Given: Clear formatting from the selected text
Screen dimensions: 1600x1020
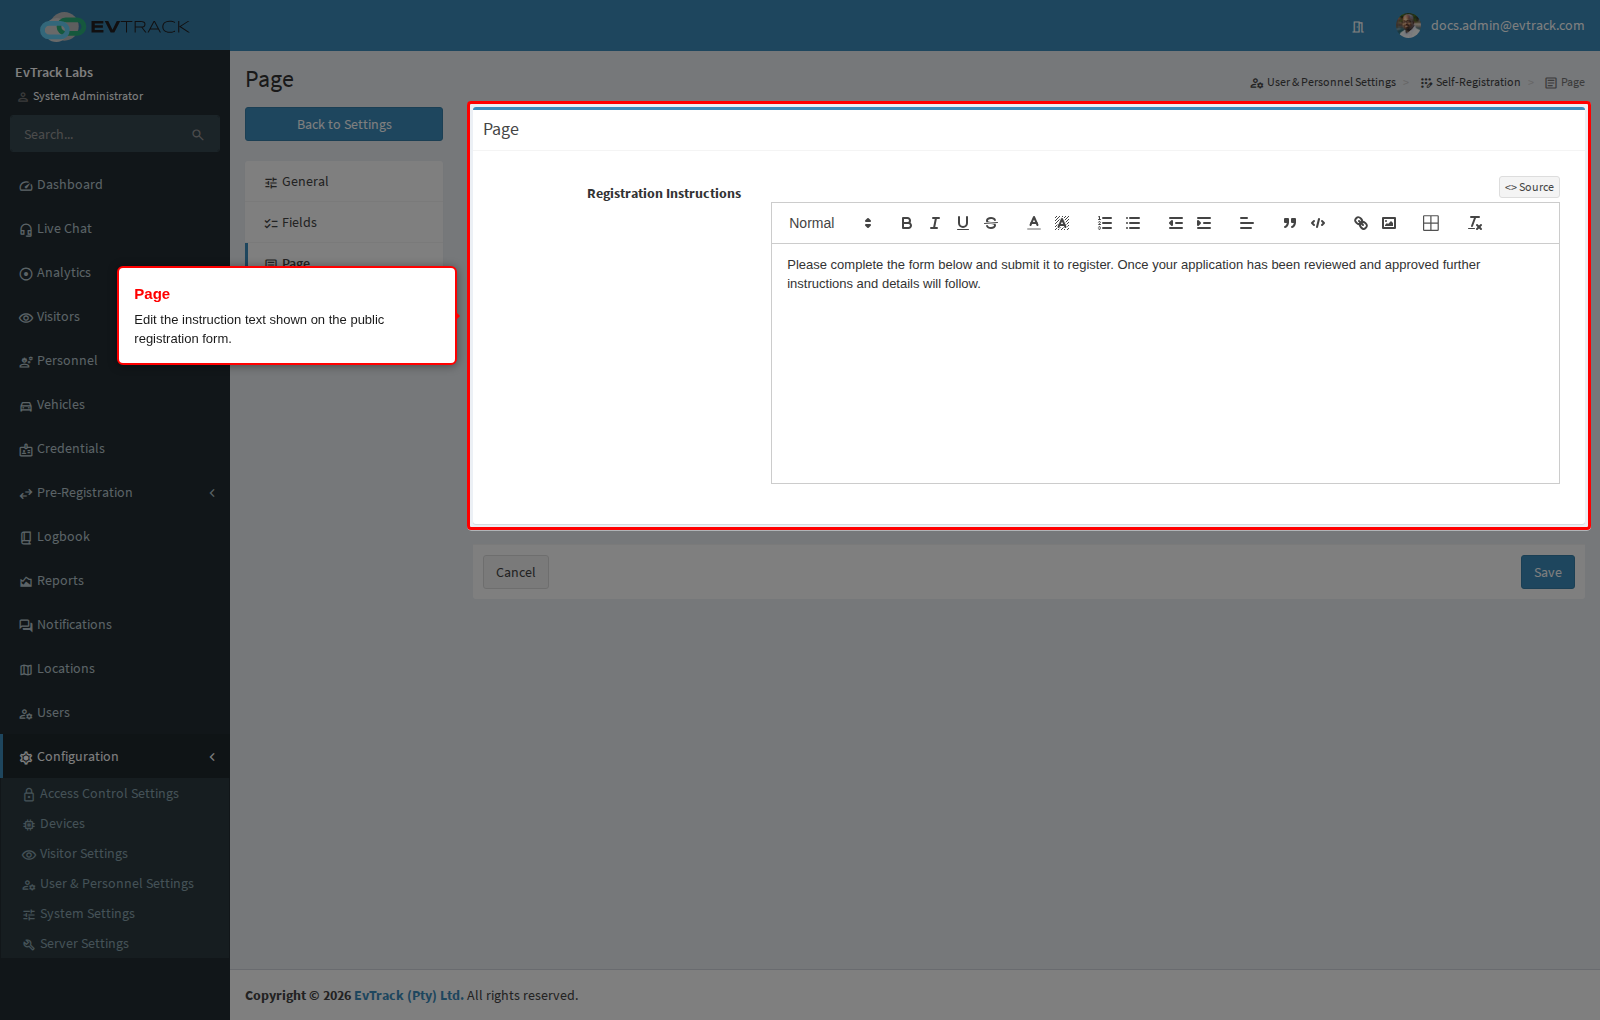Looking at the screenshot, I should coord(1474,223).
